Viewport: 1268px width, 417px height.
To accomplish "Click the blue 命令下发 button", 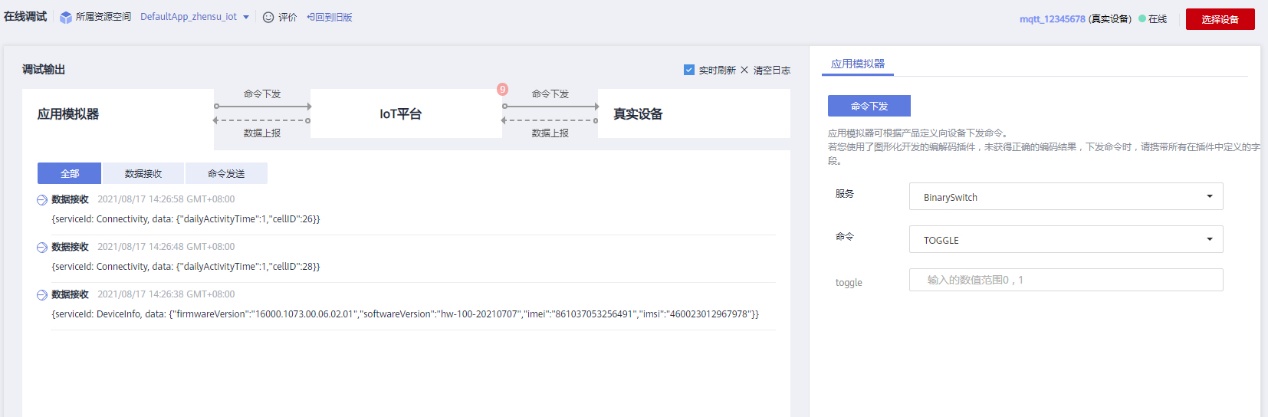I will tap(869, 105).
